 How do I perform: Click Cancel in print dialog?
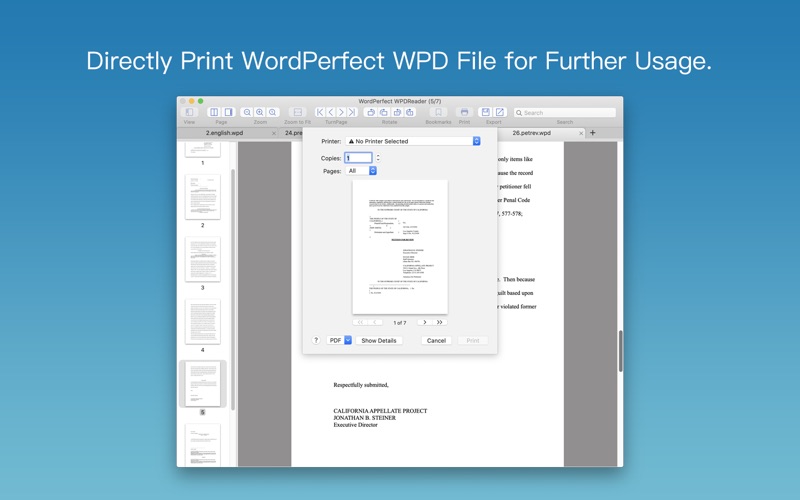pyautogui.click(x=436, y=340)
